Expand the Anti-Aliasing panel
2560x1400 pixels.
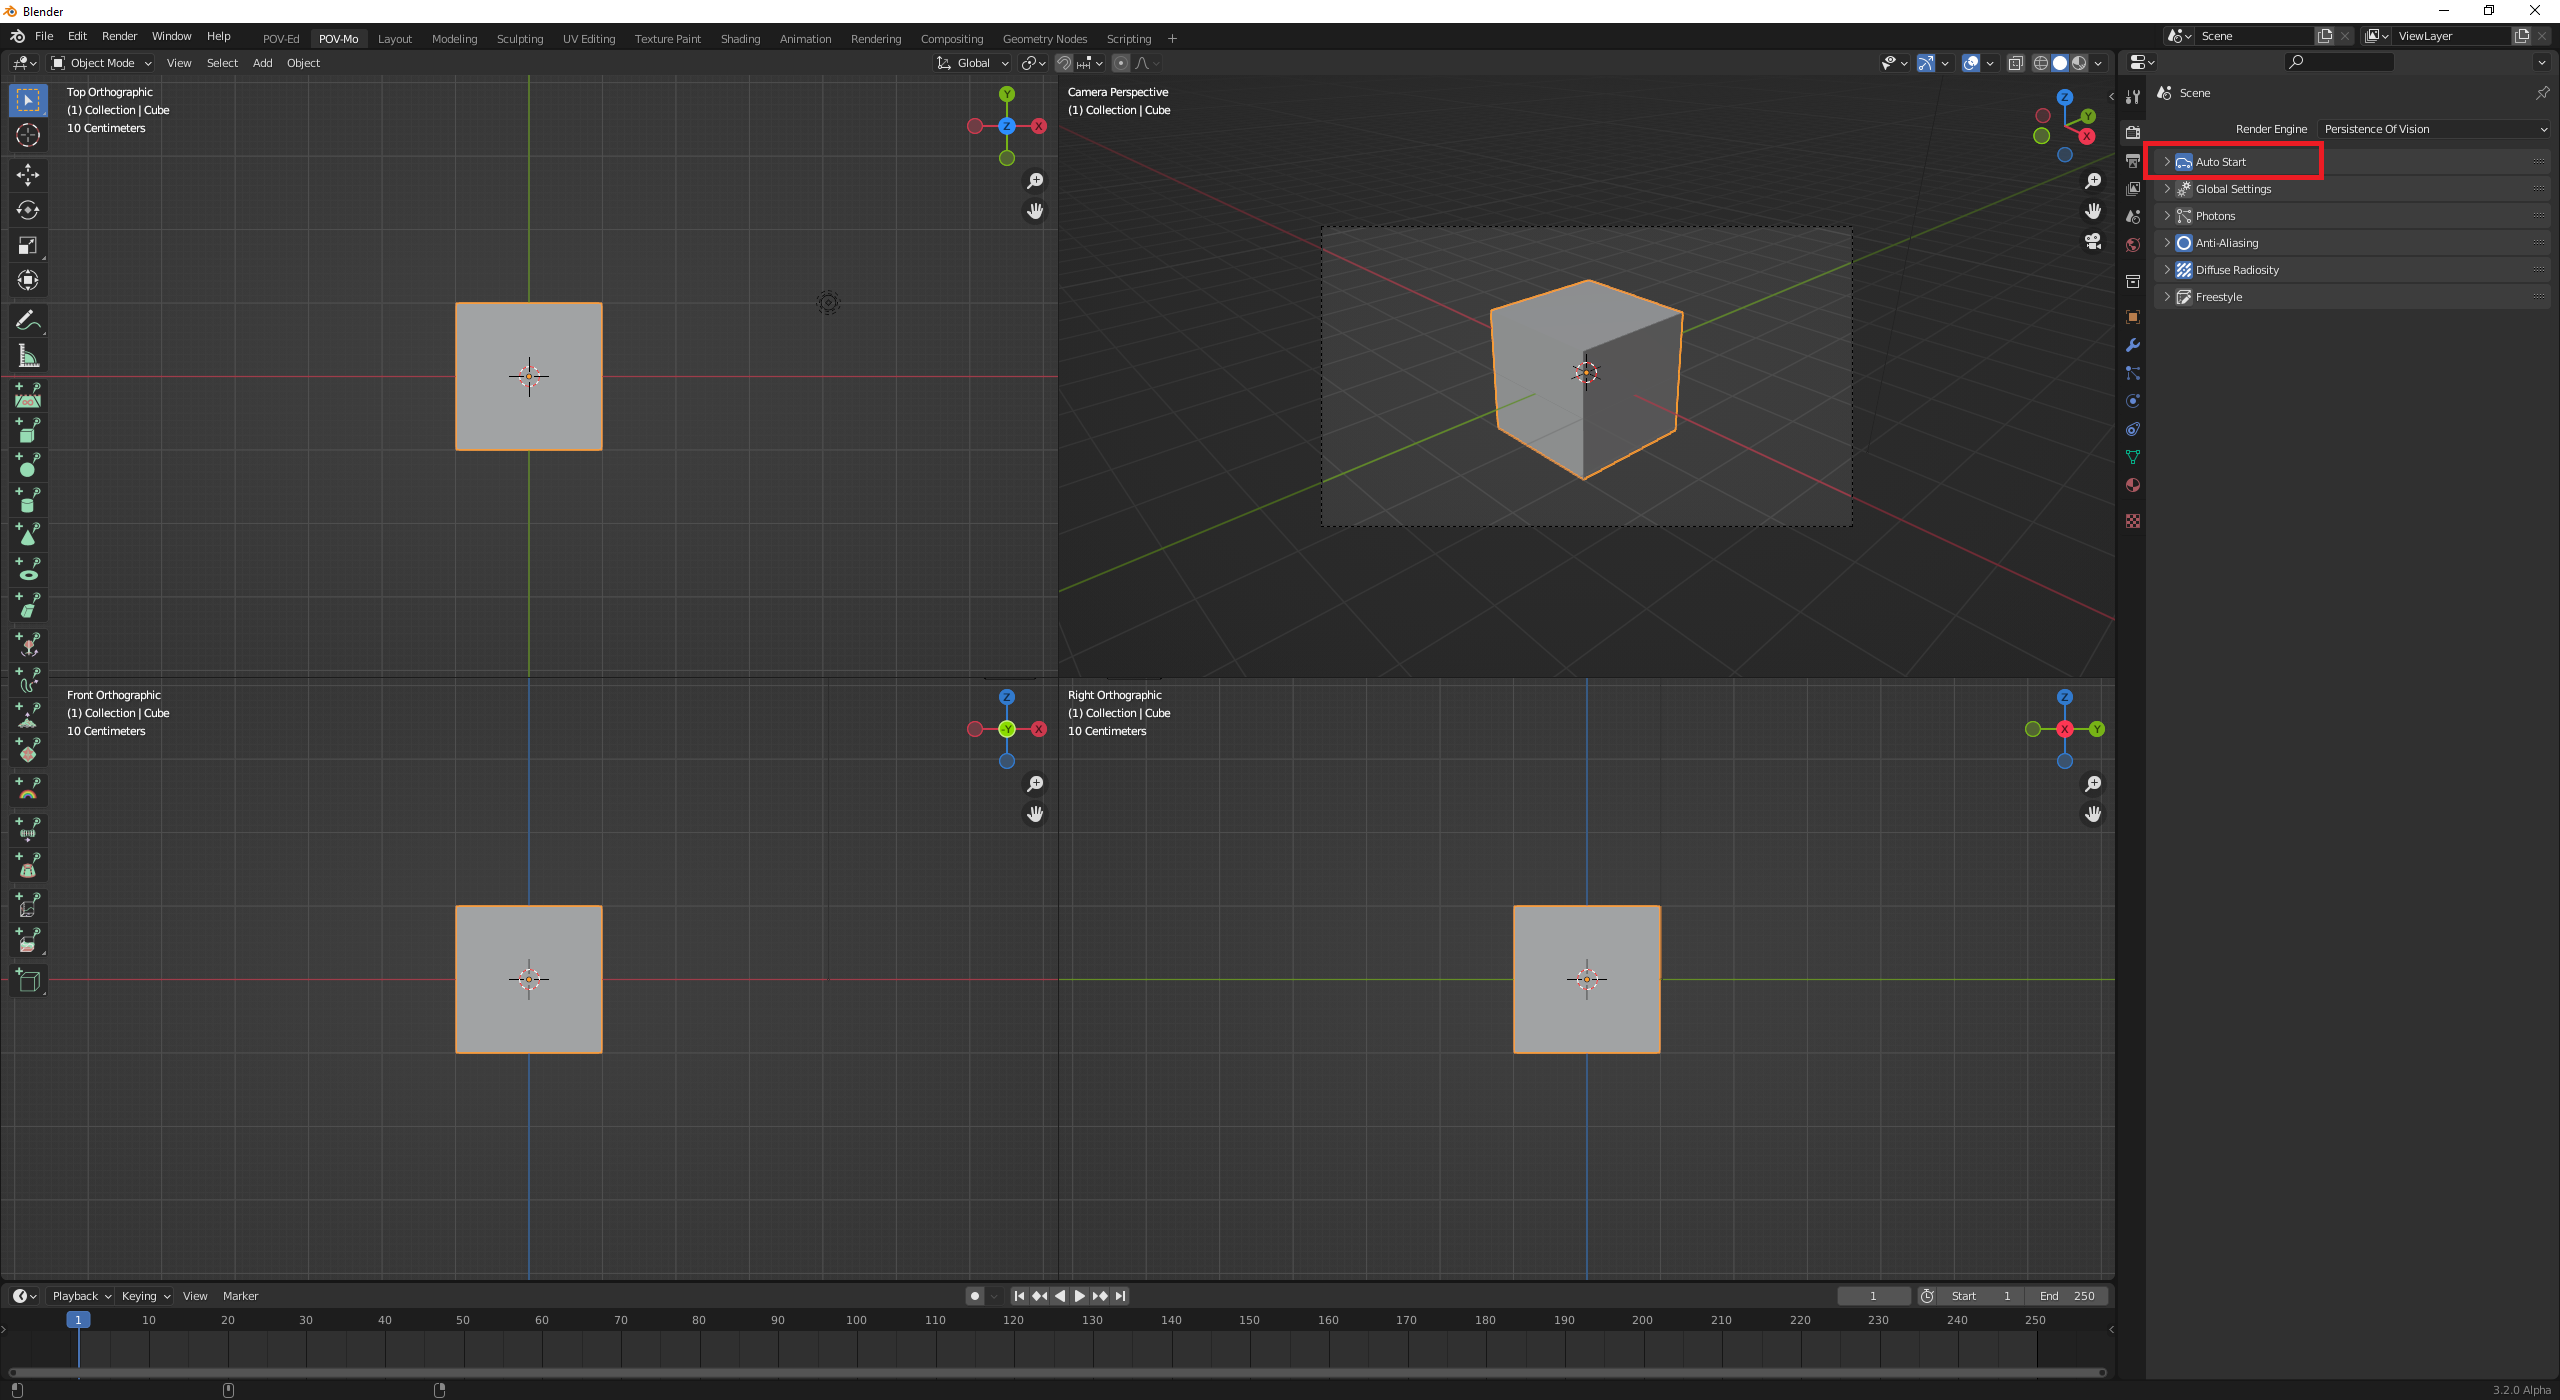(x=2226, y=243)
